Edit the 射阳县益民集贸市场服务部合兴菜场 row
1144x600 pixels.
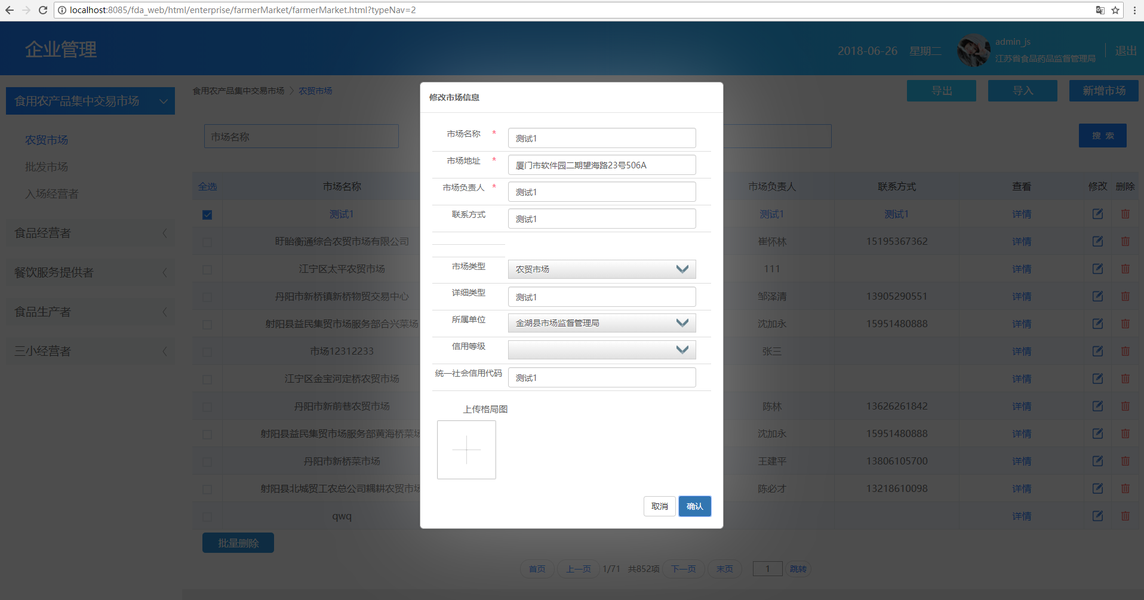click(1097, 323)
